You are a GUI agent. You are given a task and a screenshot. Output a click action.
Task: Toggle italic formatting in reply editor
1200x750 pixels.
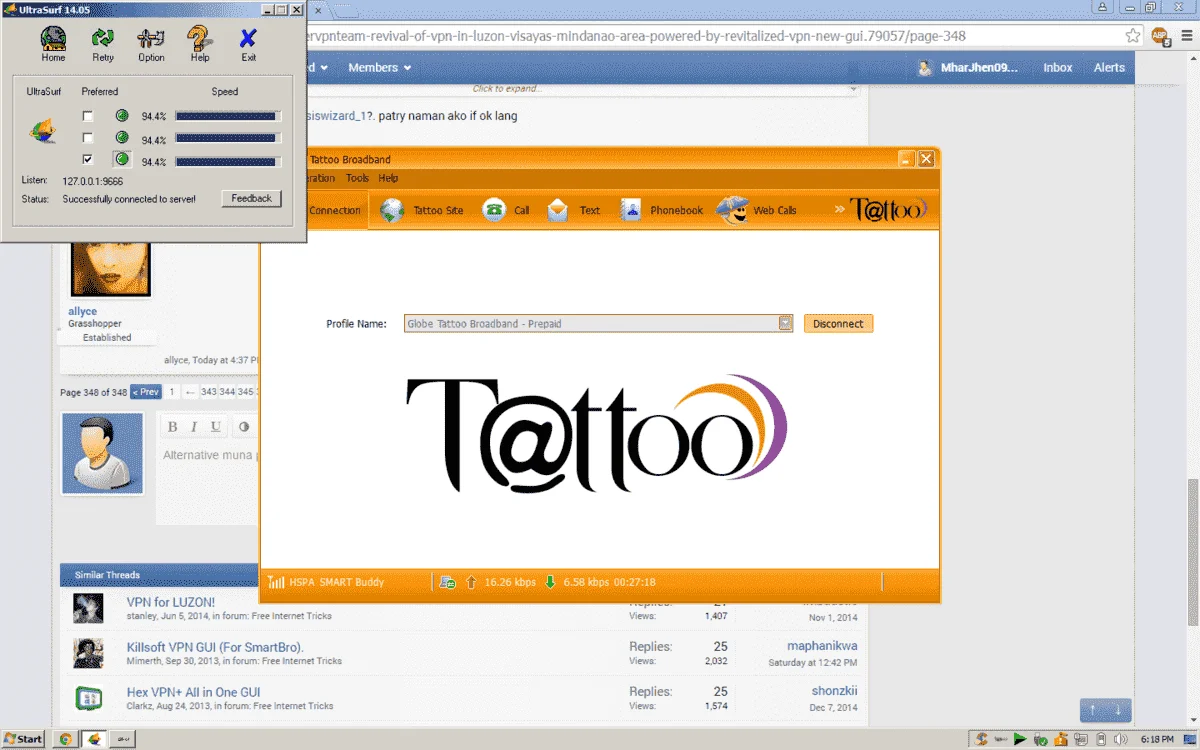click(194, 427)
